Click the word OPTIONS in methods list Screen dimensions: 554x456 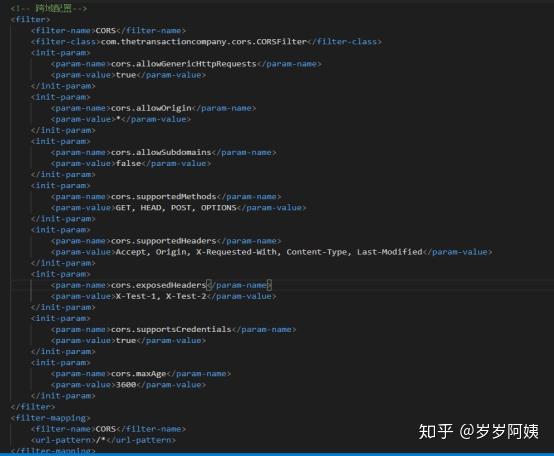click(219, 208)
